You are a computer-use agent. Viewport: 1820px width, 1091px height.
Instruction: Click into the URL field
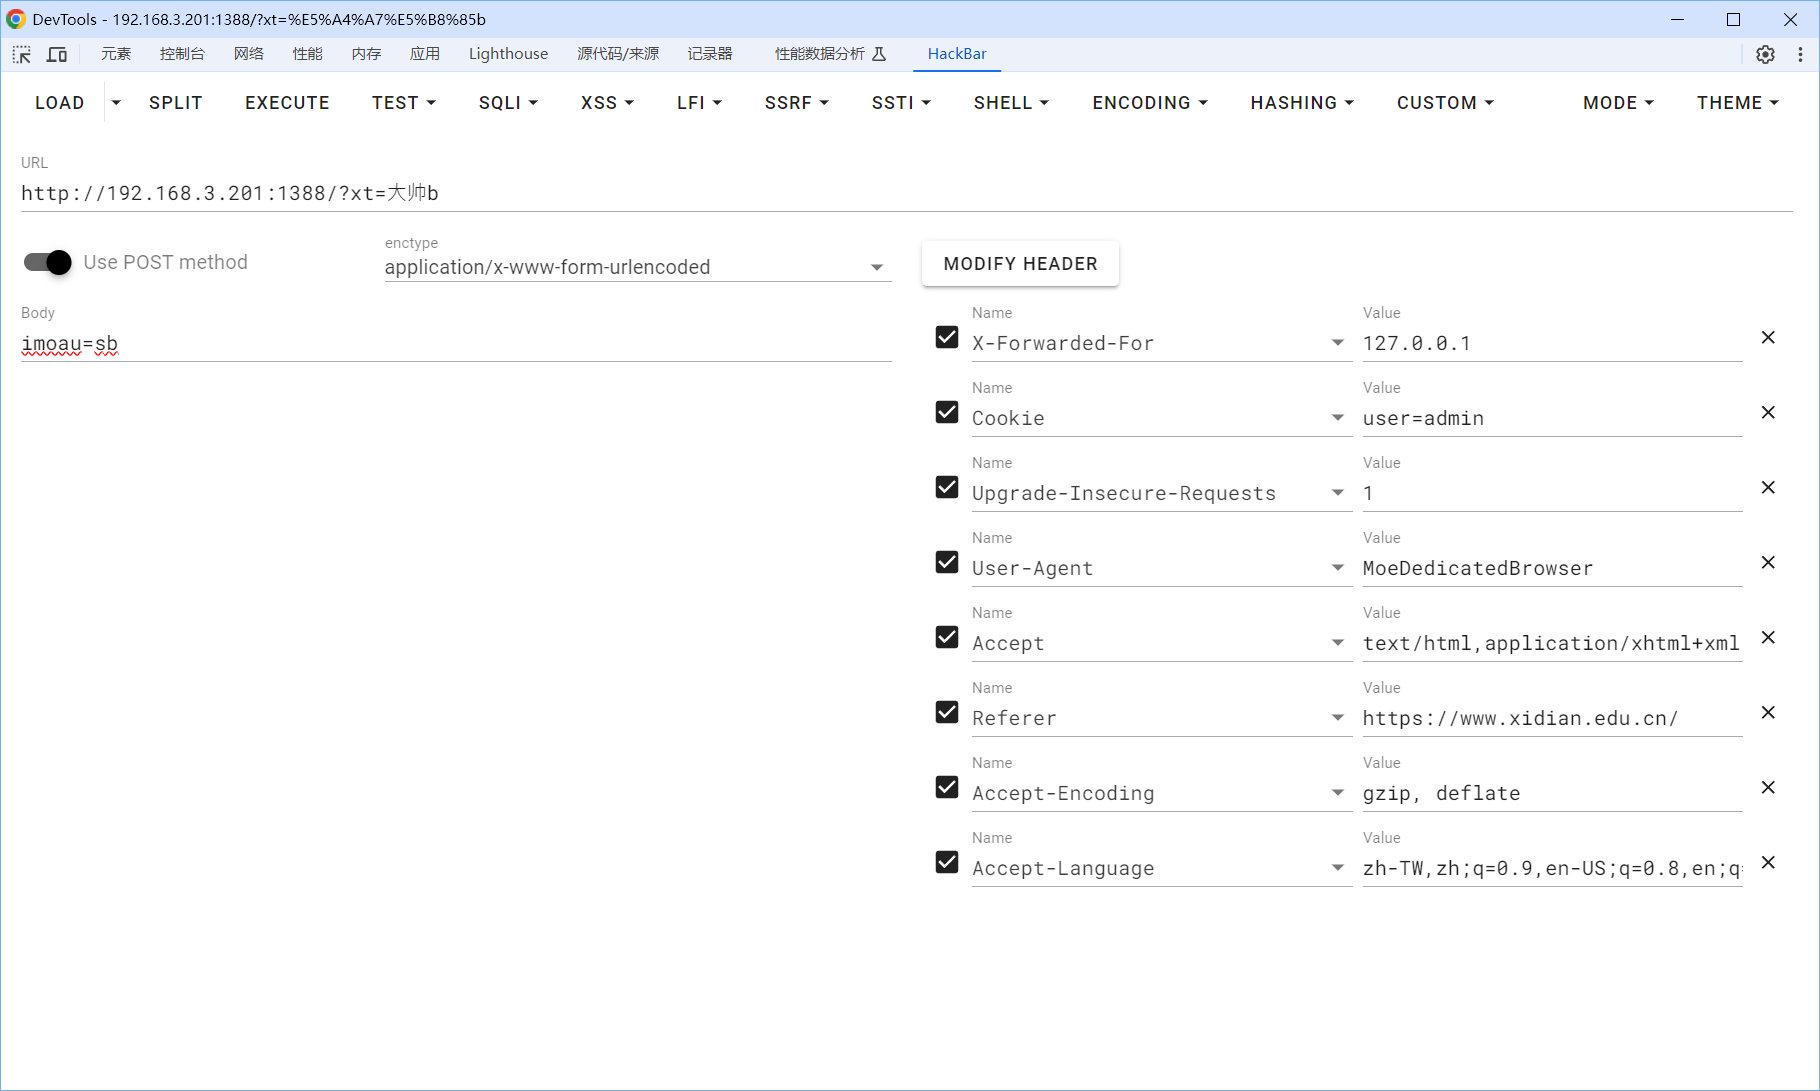[x=906, y=193]
